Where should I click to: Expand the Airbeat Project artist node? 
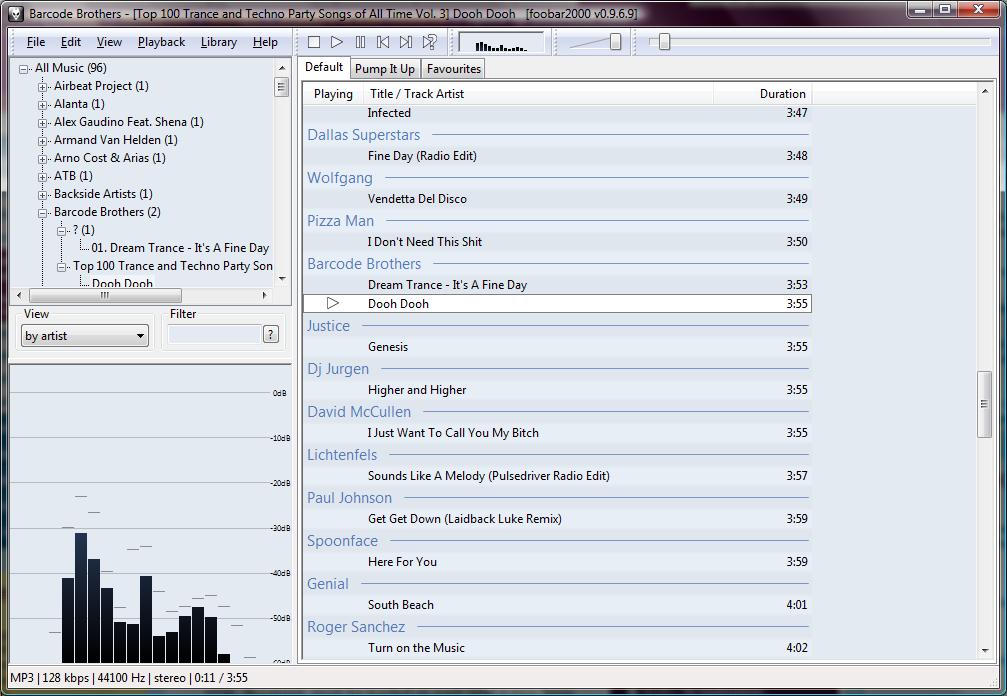pos(44,86)
